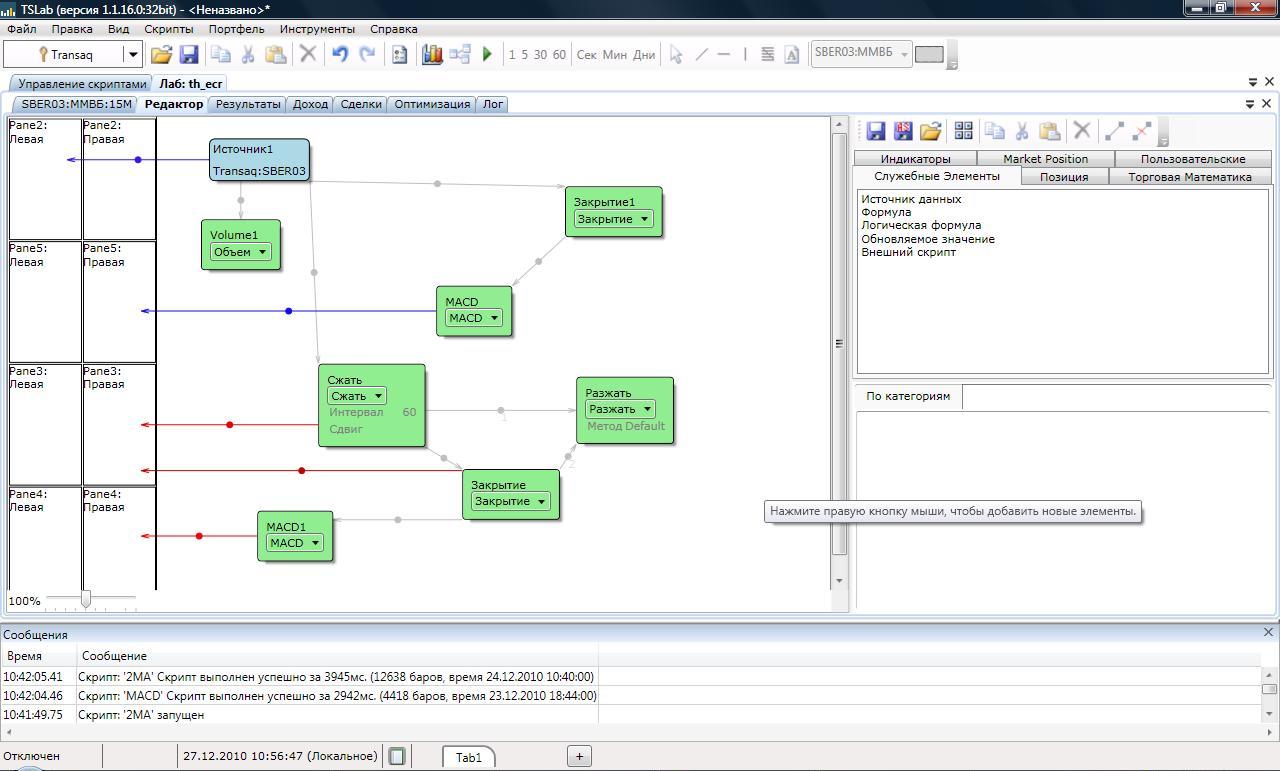
Task: Click the connect-nodes link icon in the editor toolbar
Action: 1114,131
